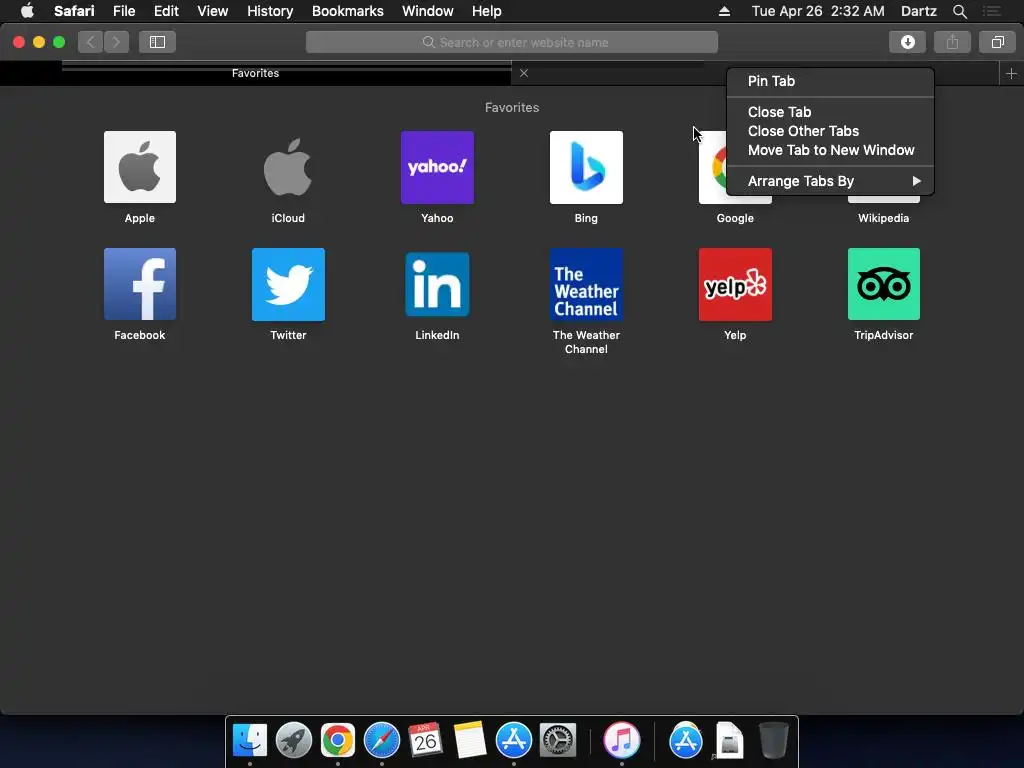1024x768 pixels.
Task: Open Safari from the Dock
Action: [x=381, y=740]
